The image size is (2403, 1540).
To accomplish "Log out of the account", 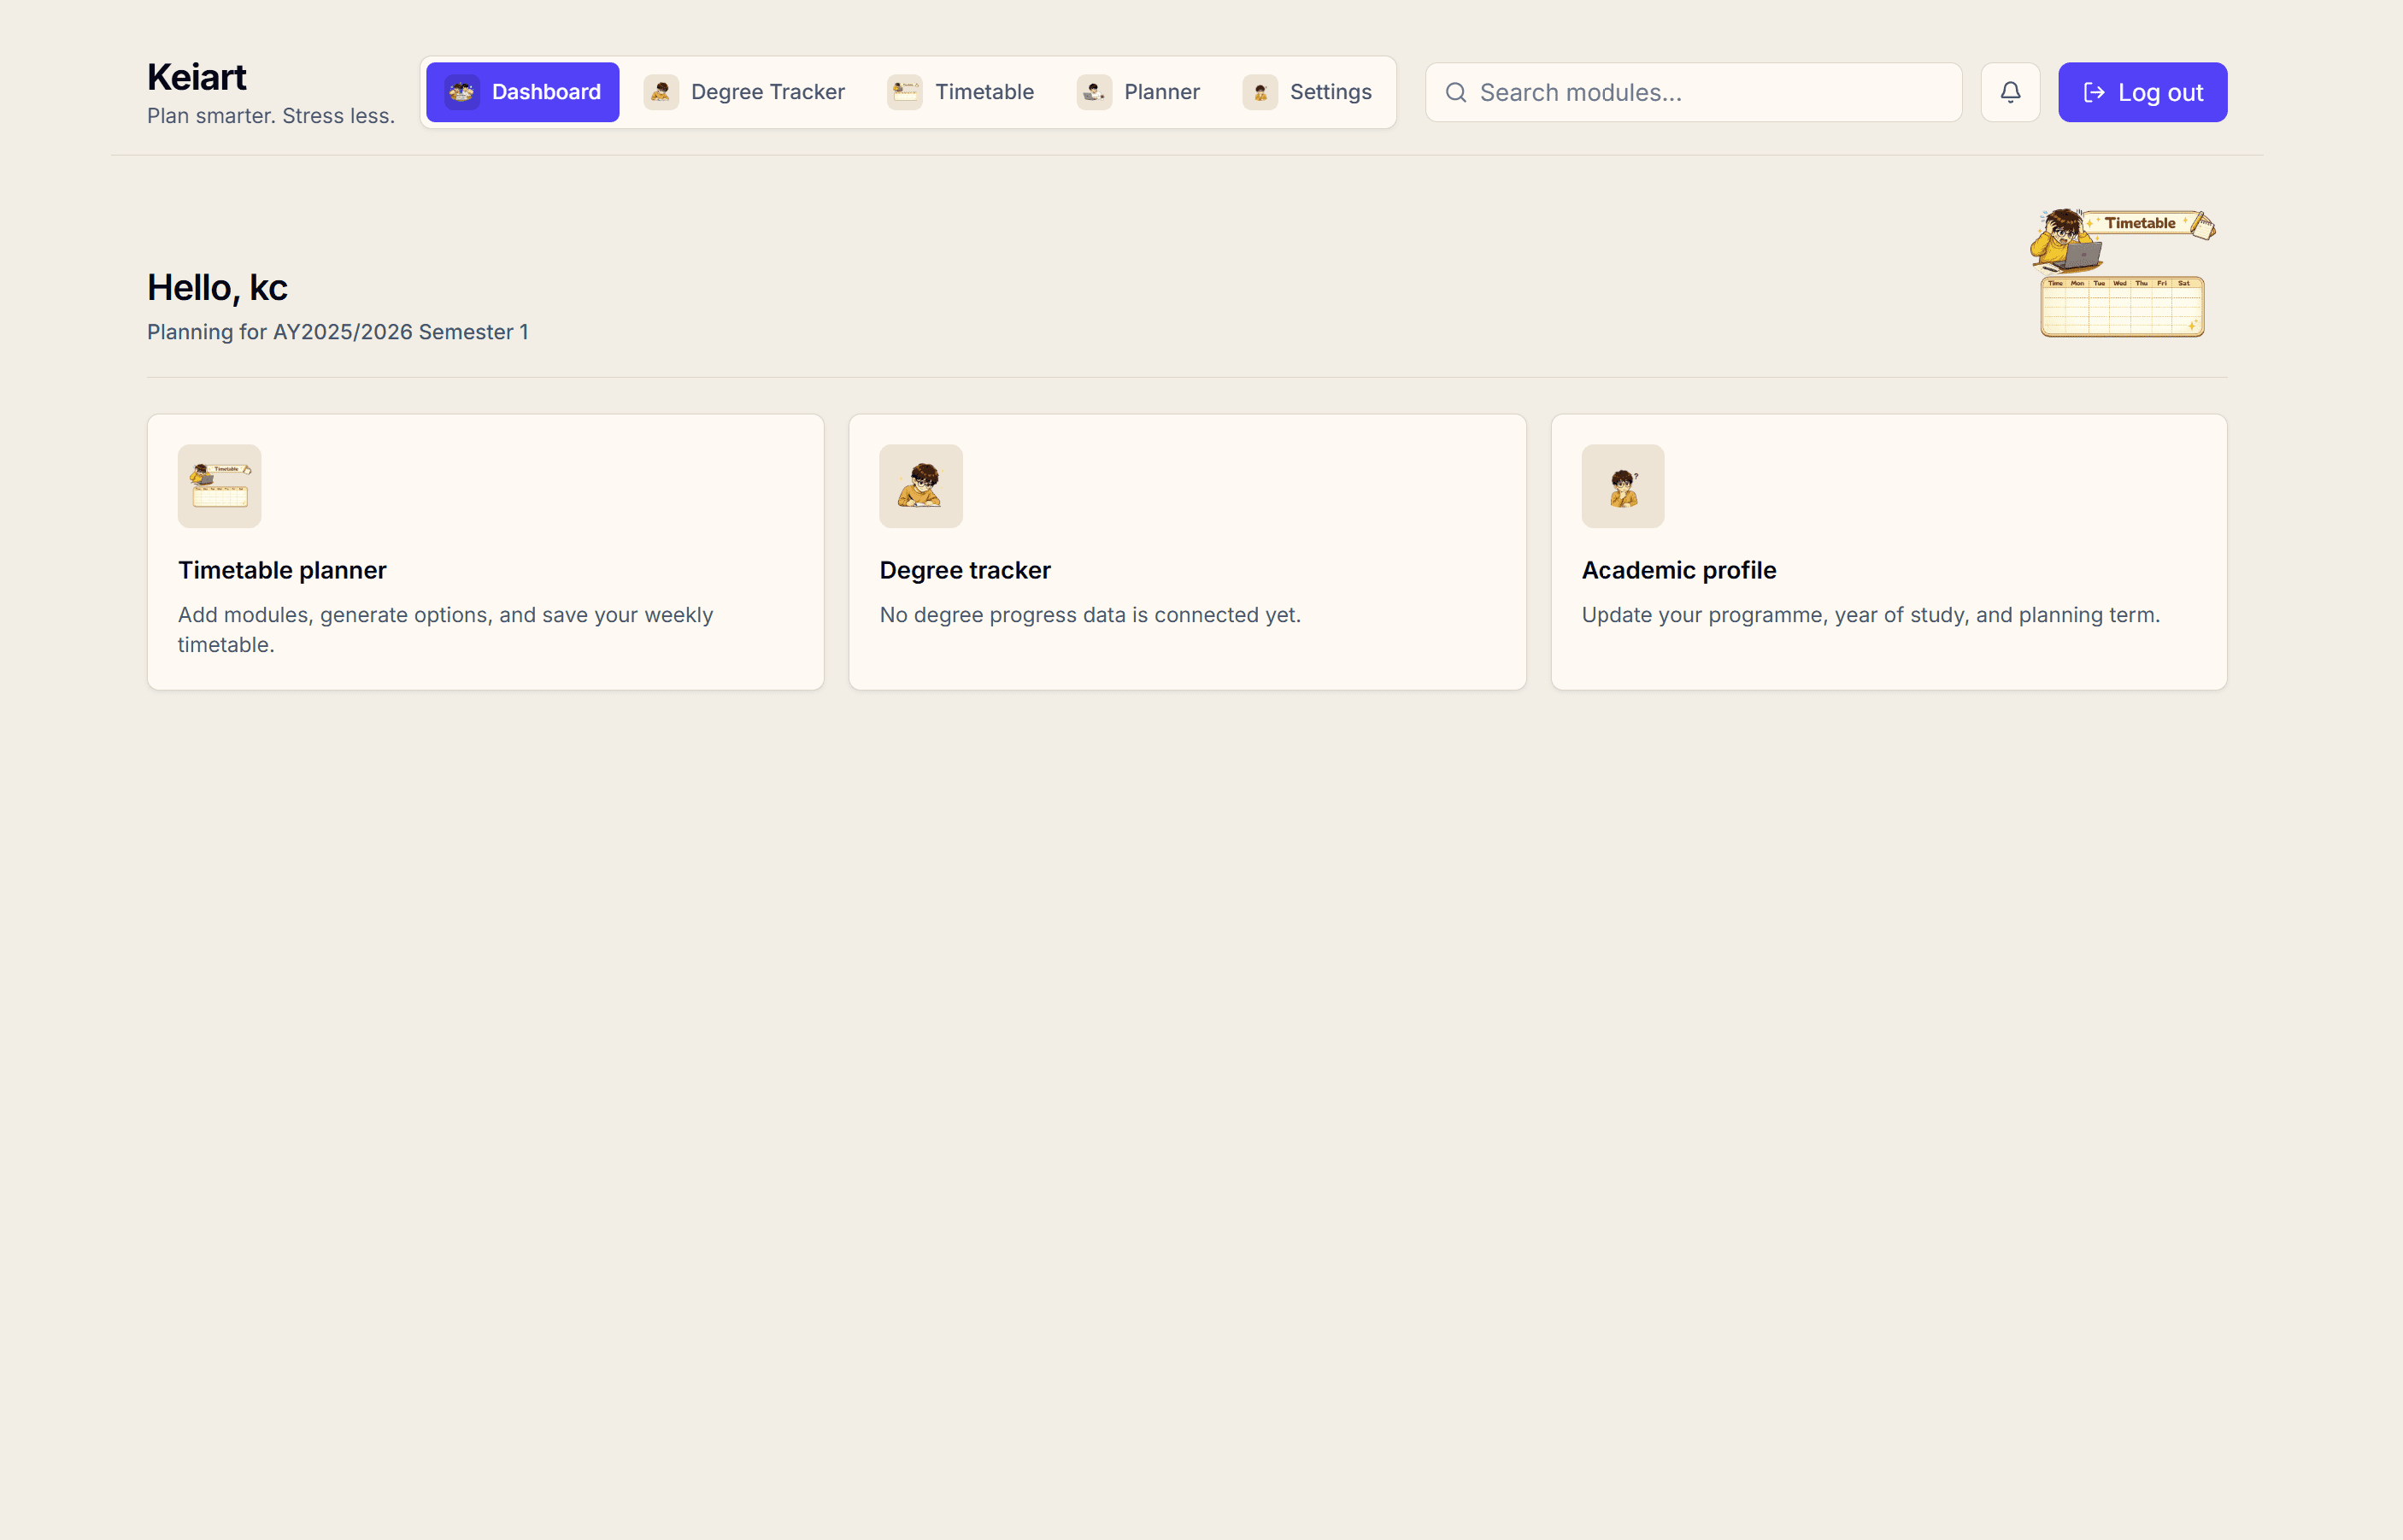I will click(x=2142, y=92).
